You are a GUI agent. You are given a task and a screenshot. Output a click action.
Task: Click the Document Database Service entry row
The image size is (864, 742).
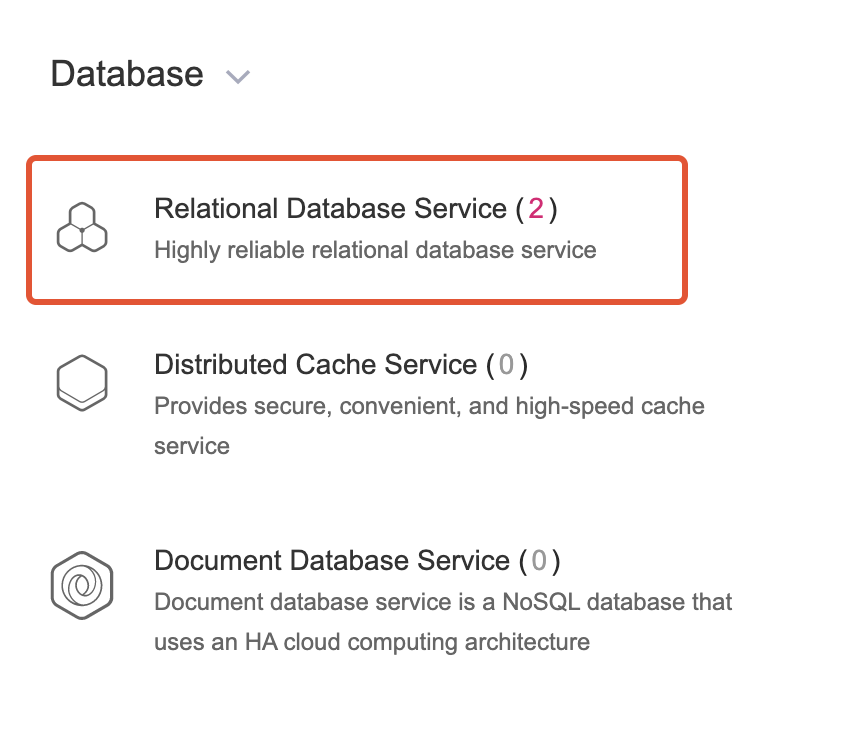click(391, 601)
